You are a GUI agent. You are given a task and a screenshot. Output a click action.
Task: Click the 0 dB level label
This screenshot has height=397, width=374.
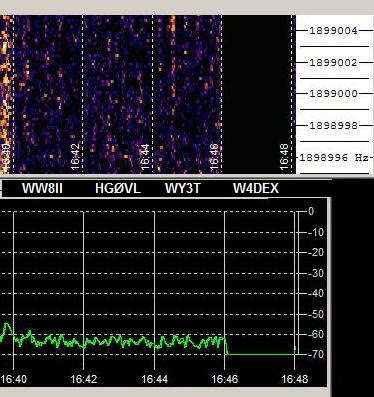pos(311,211)
